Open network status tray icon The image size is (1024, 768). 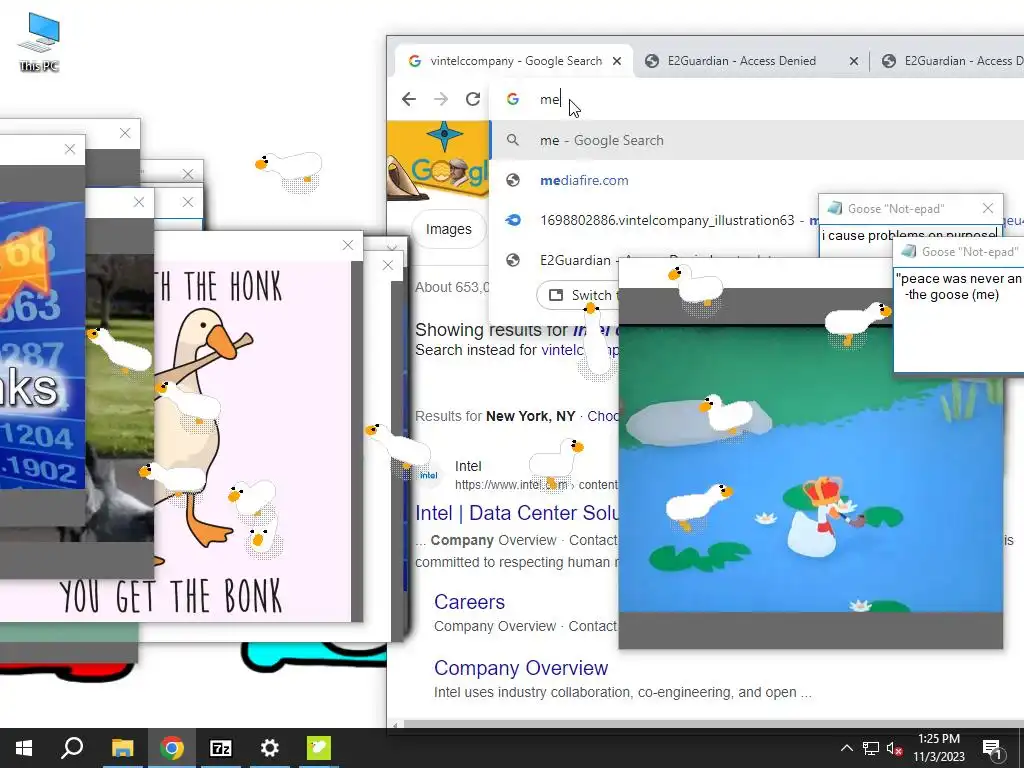pos(871,748)
